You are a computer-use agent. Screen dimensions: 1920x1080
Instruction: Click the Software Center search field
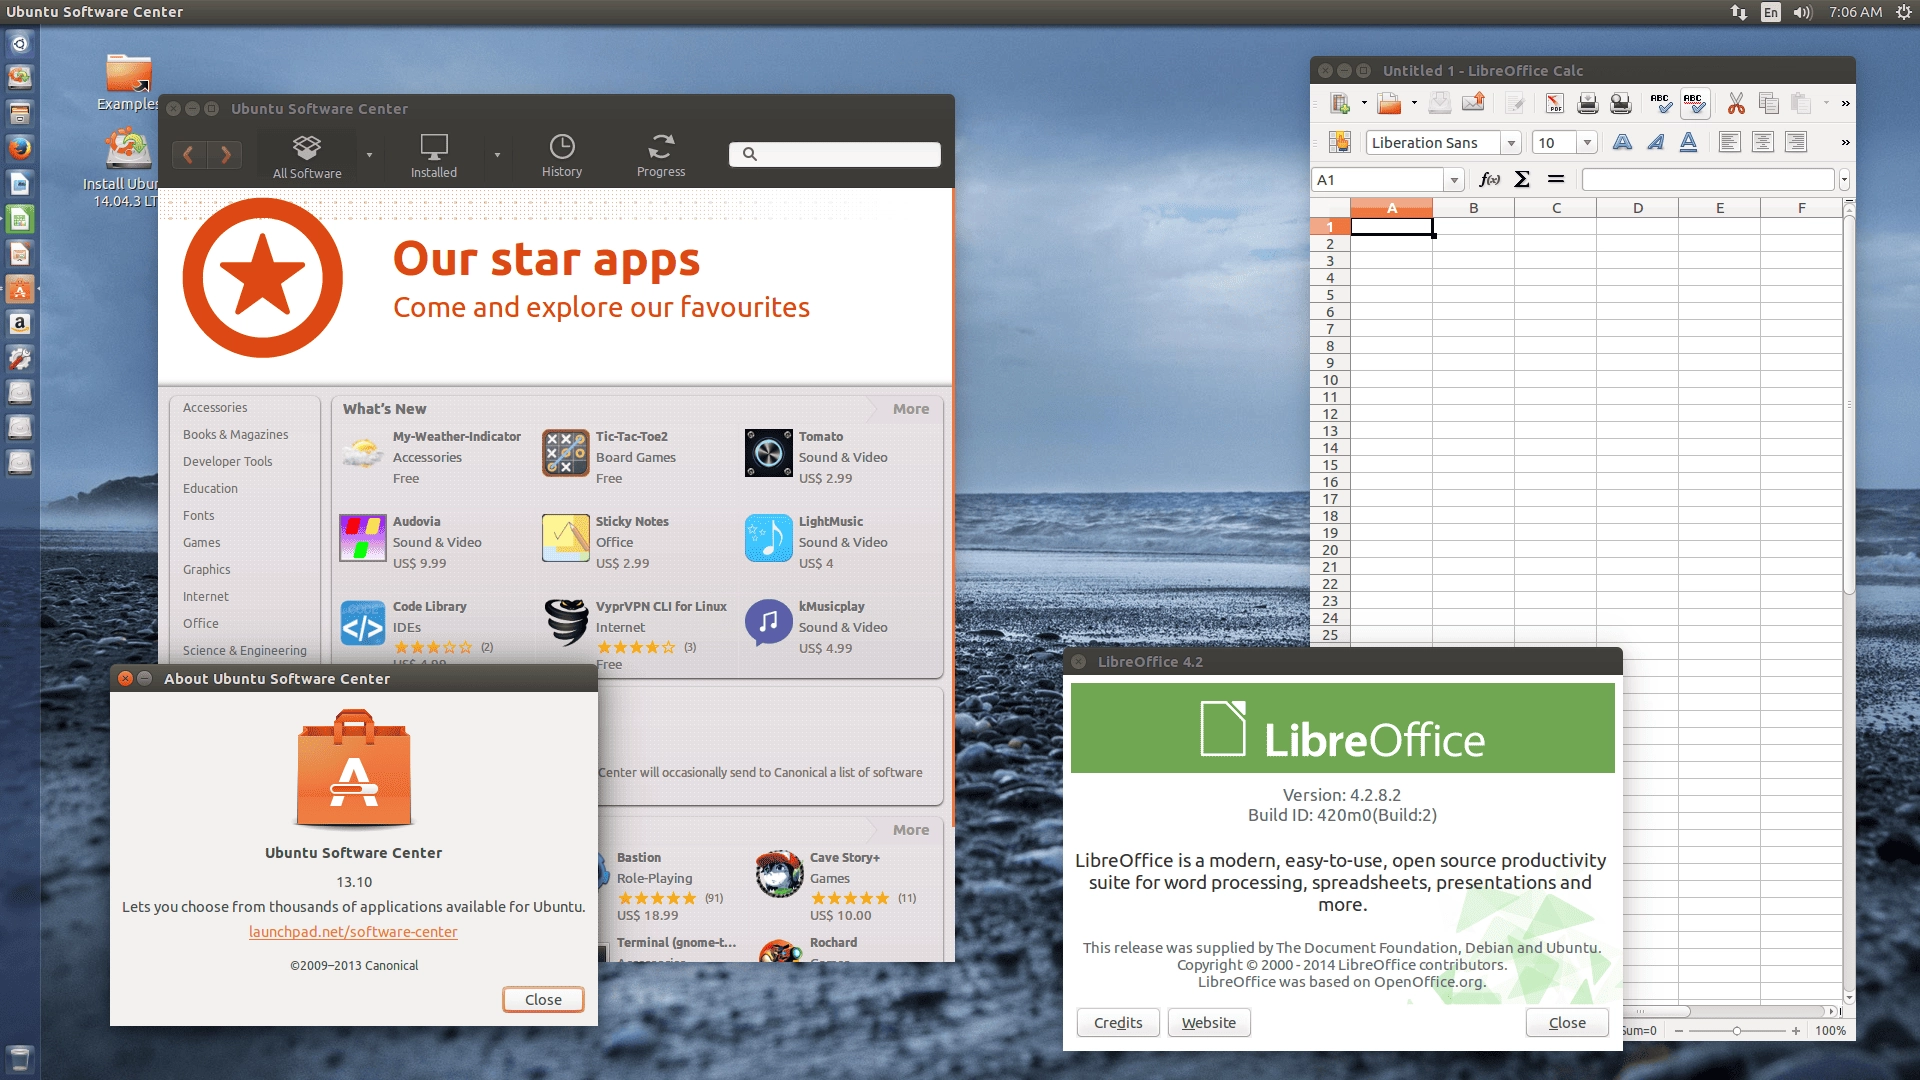tap(835, 154)
